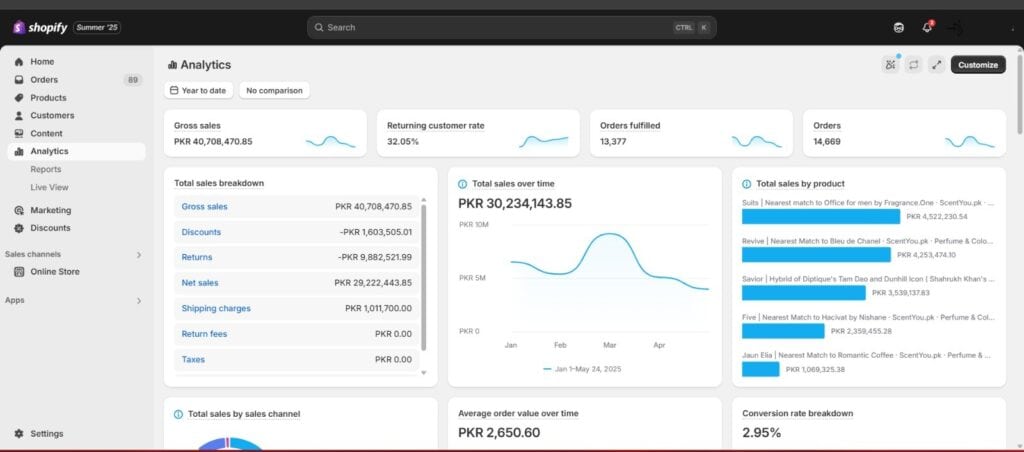The height and width of the screenshot is (452, 1024).
Task: Expand analytics to fullscreen view
Action: pos(936,65)
